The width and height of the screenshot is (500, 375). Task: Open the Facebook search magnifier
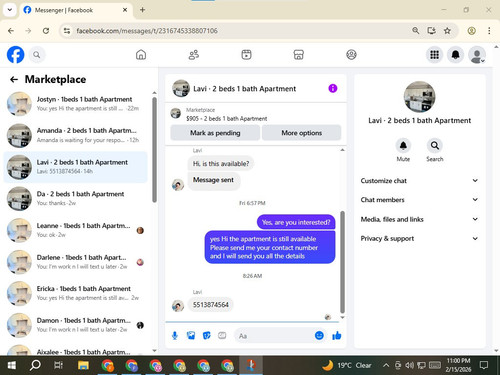pyautogui.click(x=37, y=55)
